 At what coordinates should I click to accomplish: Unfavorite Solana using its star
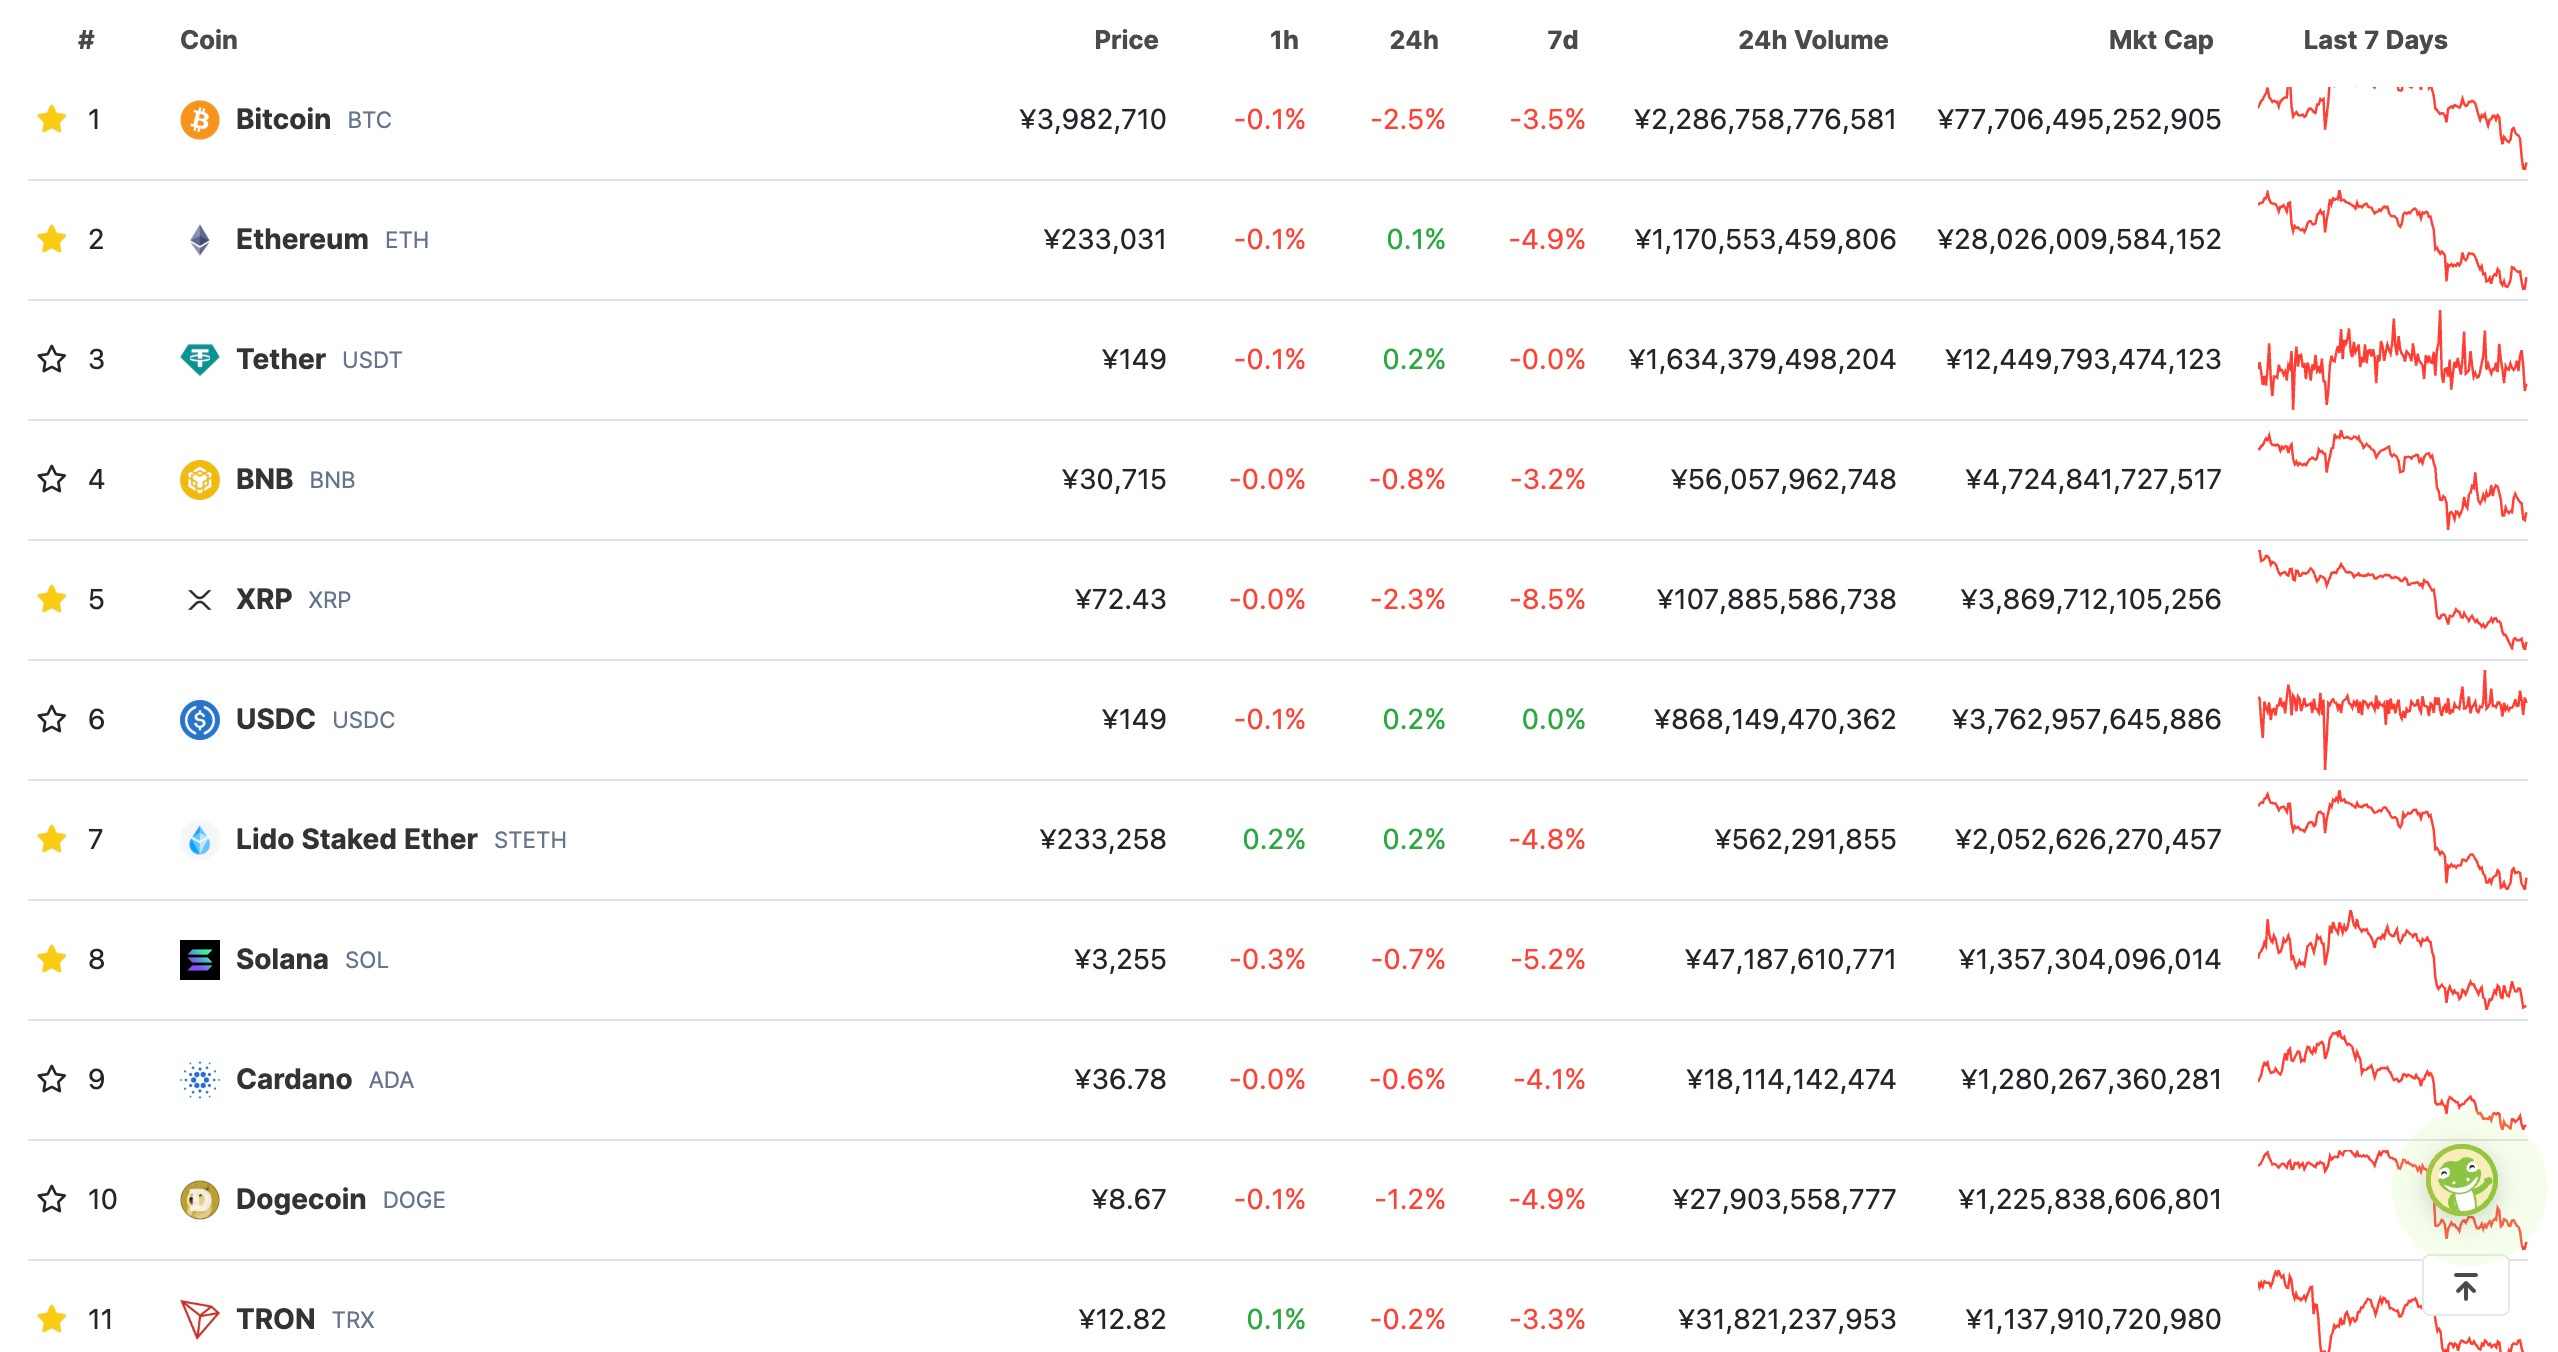pos(52,960)
